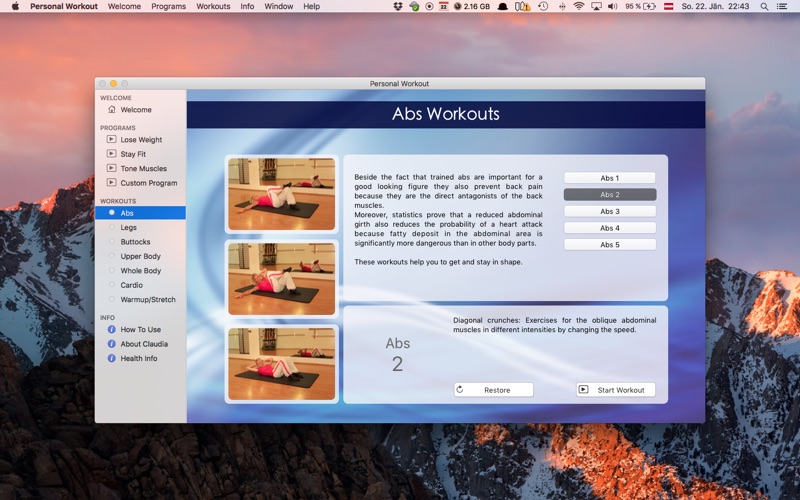
Task: Select the Cardio workout radio button
Action: click(112, 285)
